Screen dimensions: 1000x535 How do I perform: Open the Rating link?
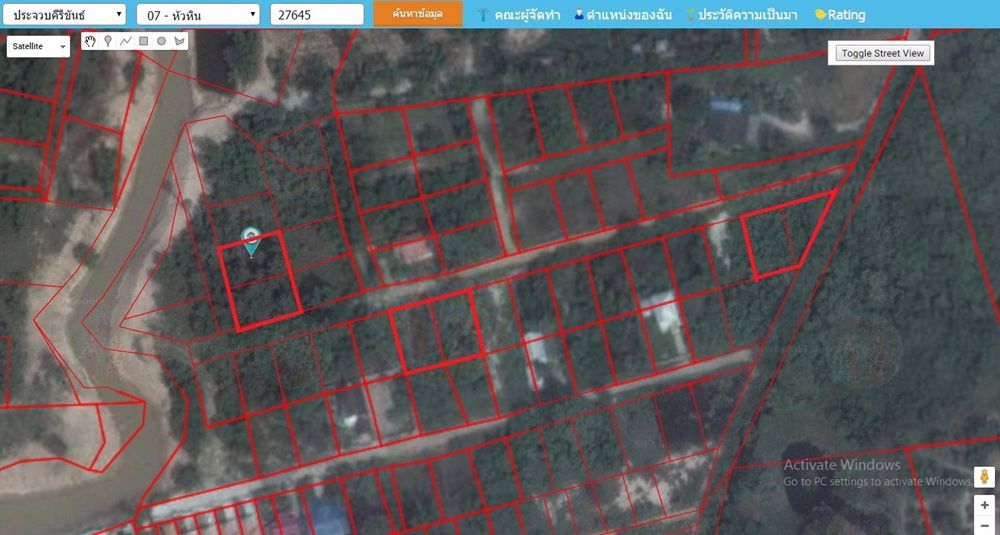tap(840, 15)
